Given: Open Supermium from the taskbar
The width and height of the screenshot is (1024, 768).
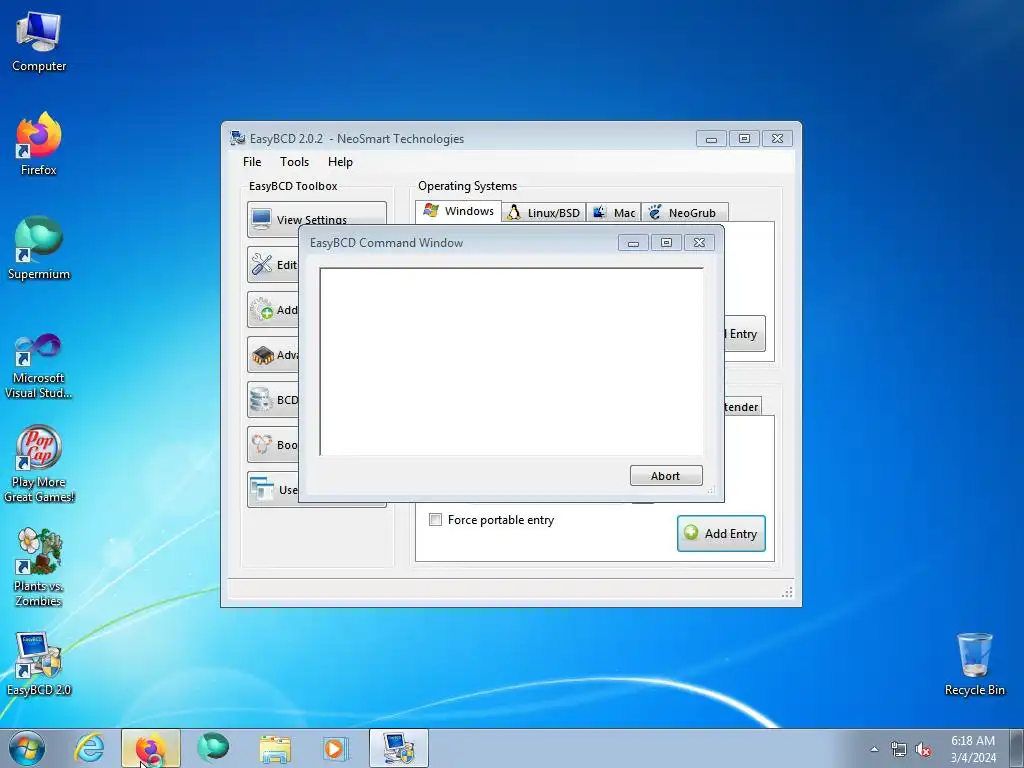Looking at the screenshot, I should click(x=213, y=748).
